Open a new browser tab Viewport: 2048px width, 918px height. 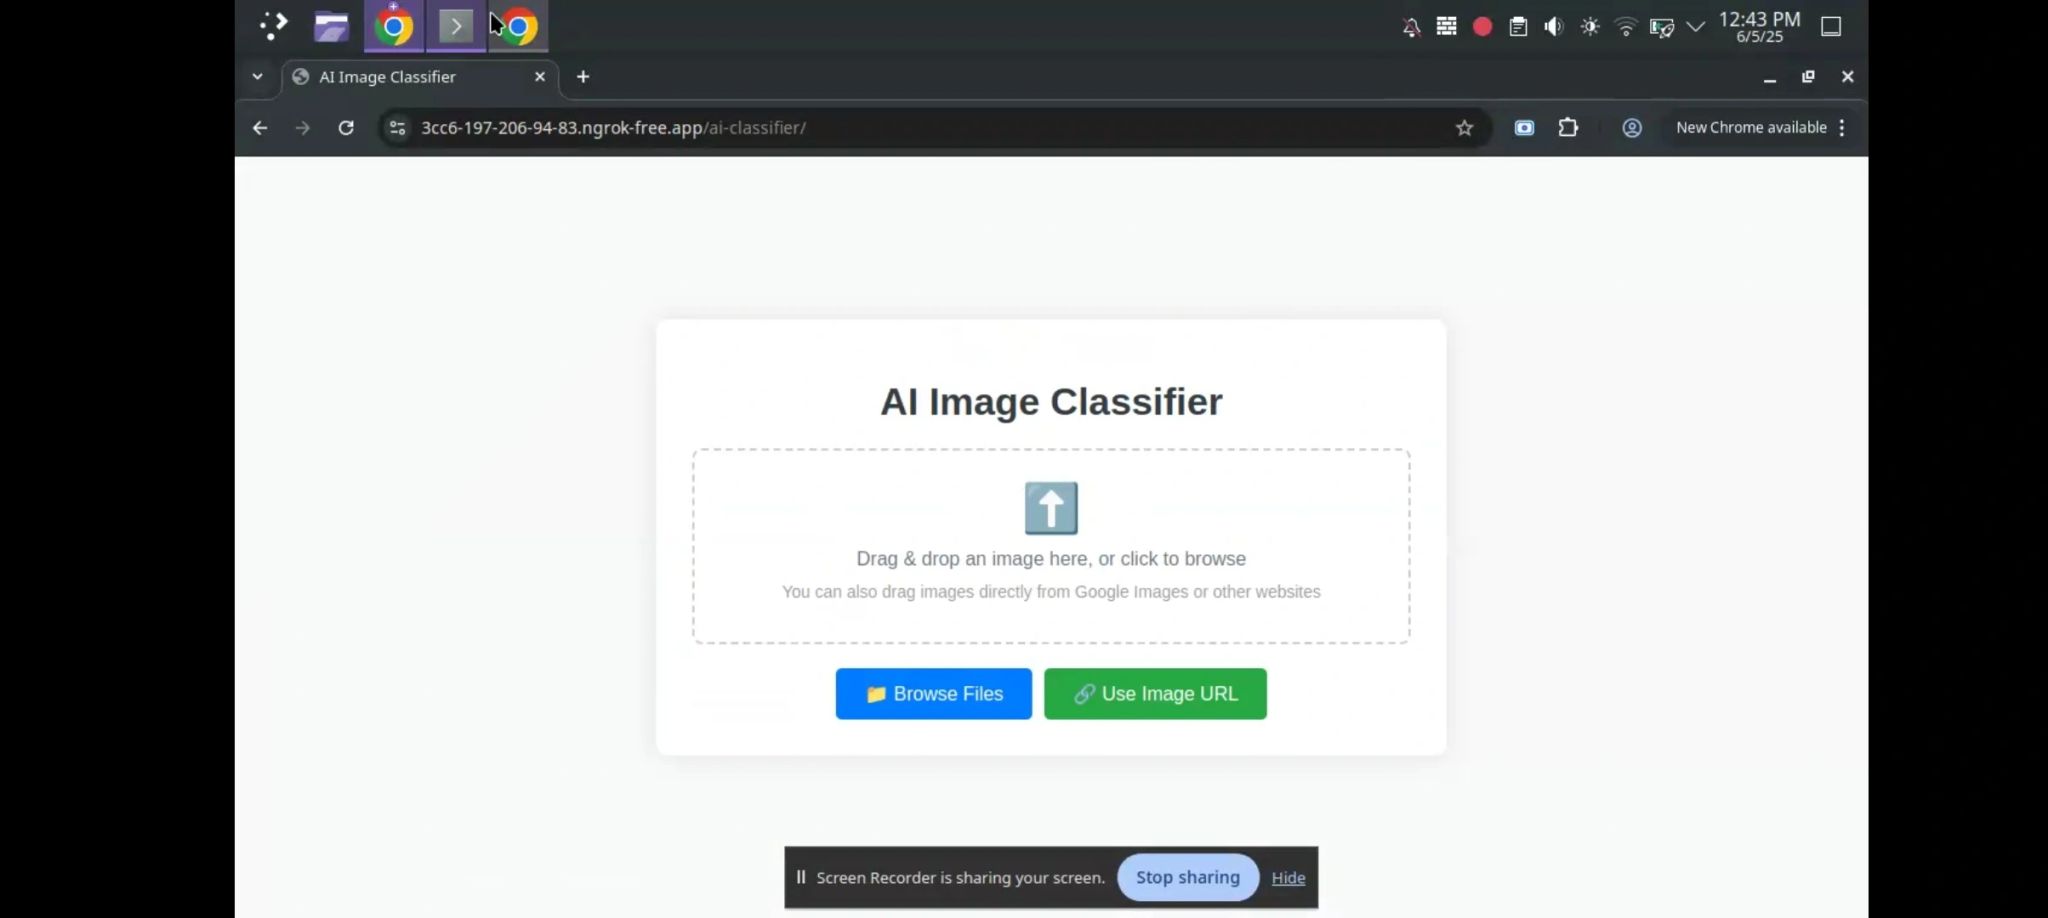coord(584,76)
